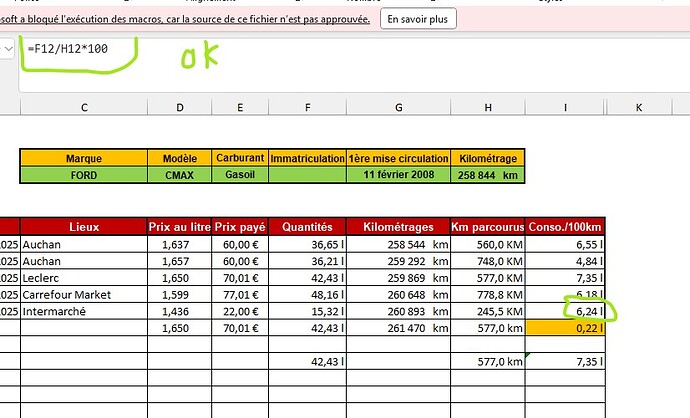Viewport: 690px width, 418px height.
Task: Select the '258 544 km' cell
Action: [x=399, y=245]
